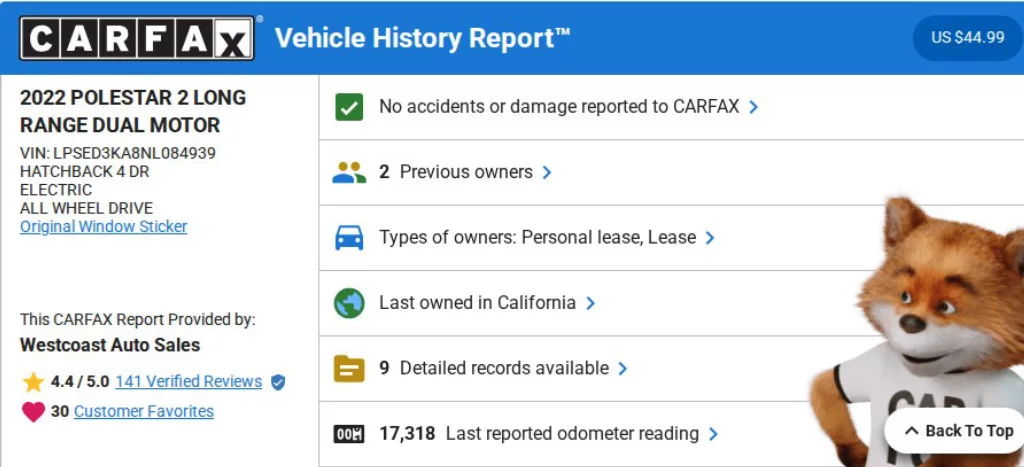Click the globe last-owned location icon
The height and width of the screenshot is (467, 1024).
(x=349, y=303)
